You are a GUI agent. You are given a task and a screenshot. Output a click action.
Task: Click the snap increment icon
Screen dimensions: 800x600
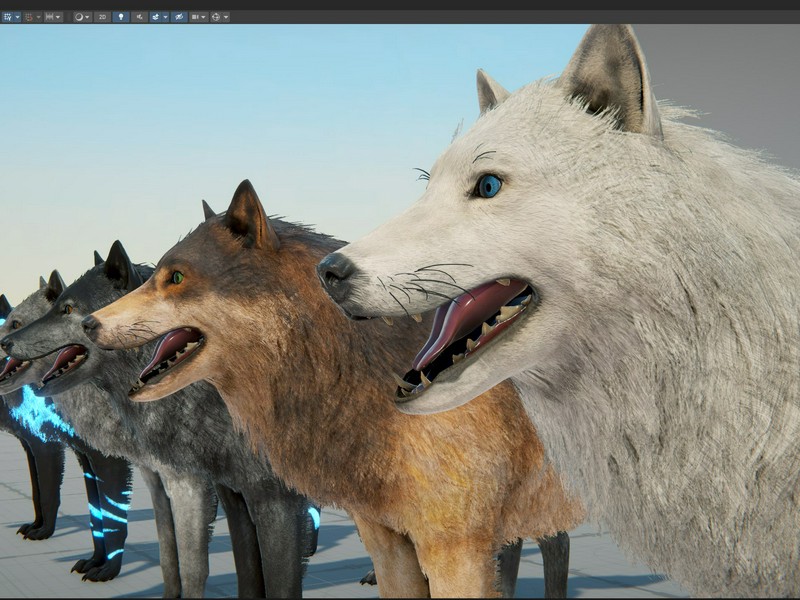49,17
